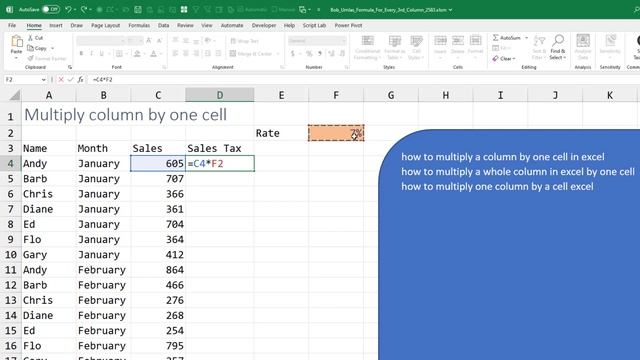Click Merge & Center button
Screen dimensions: 640x360
[250, 53]
